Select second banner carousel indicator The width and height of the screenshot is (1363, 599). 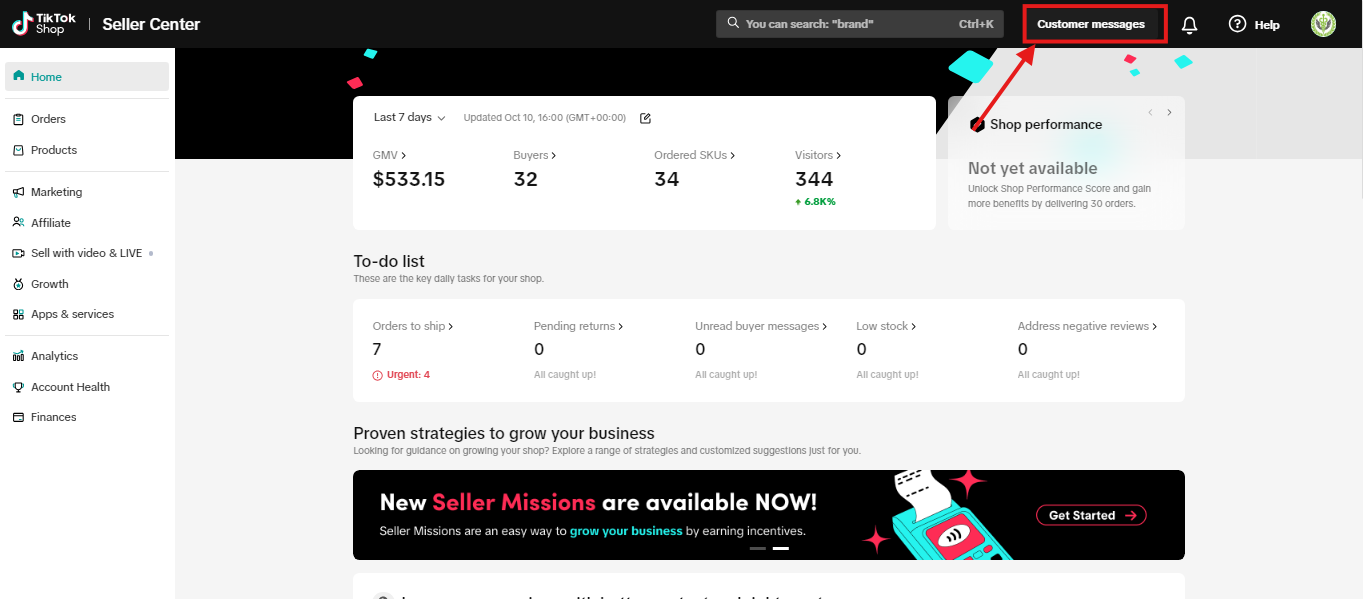781,548
